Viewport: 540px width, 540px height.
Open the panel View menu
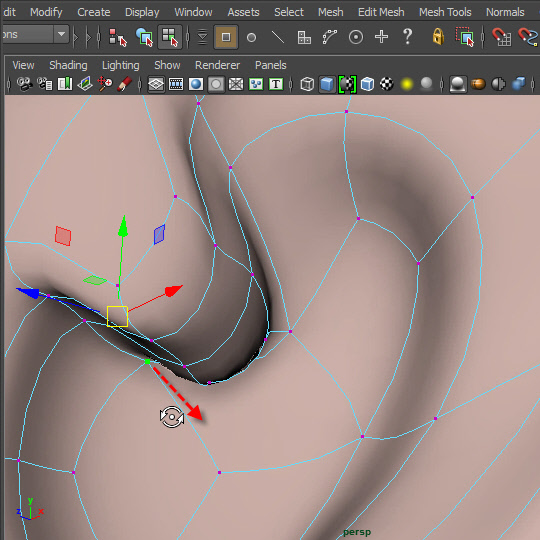[23, 65]
